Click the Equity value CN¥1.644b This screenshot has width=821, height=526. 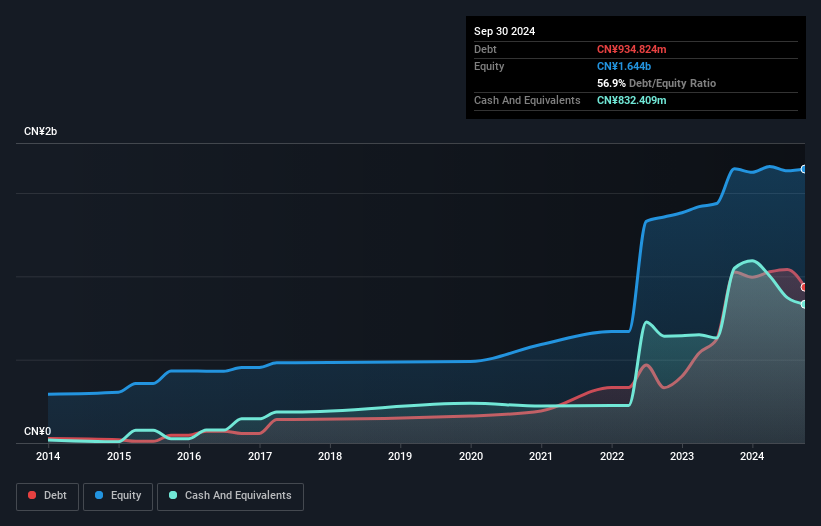click(624, 66)
